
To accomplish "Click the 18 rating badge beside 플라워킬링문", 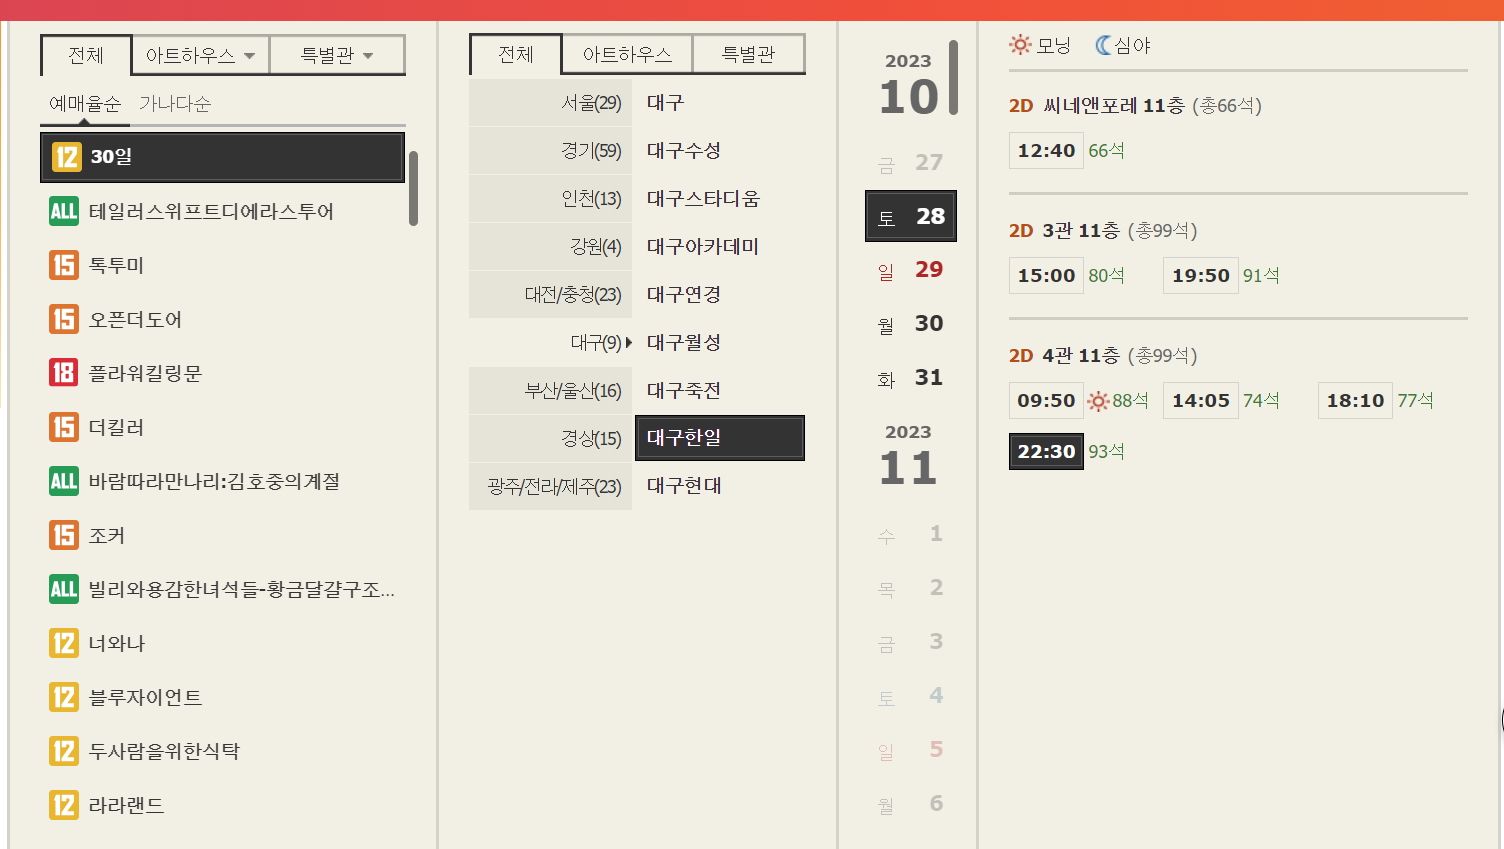I will coord(64,373).
